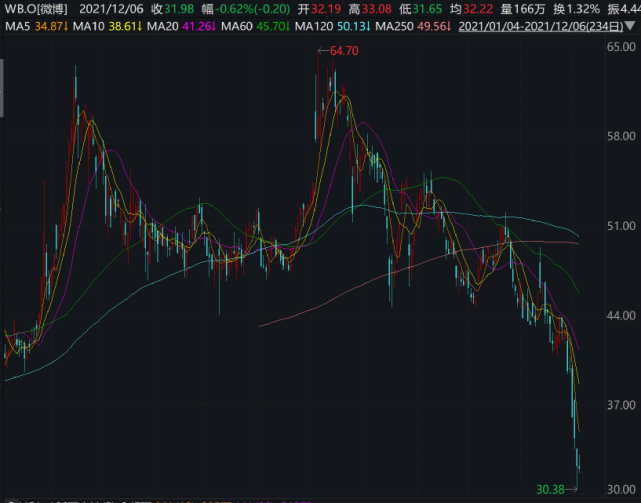This screenshot has height=503, width=641.
Task: Click the gray scrollbar handle on left edge
Action: tap(2, 88)
